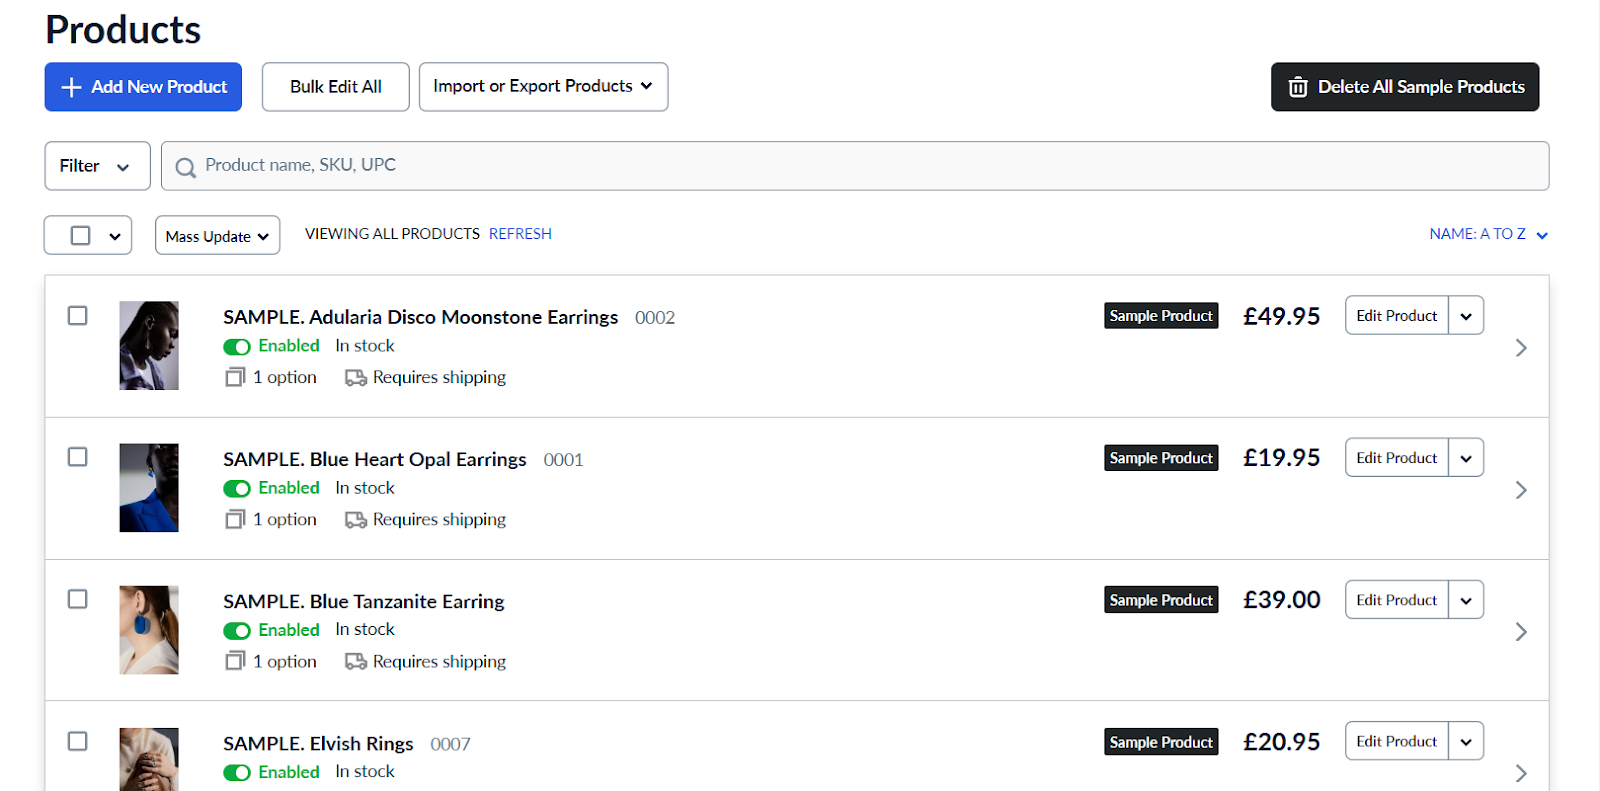
Task: Disable the Elvish Rings Enabled toggle
Action: [237, 773]
